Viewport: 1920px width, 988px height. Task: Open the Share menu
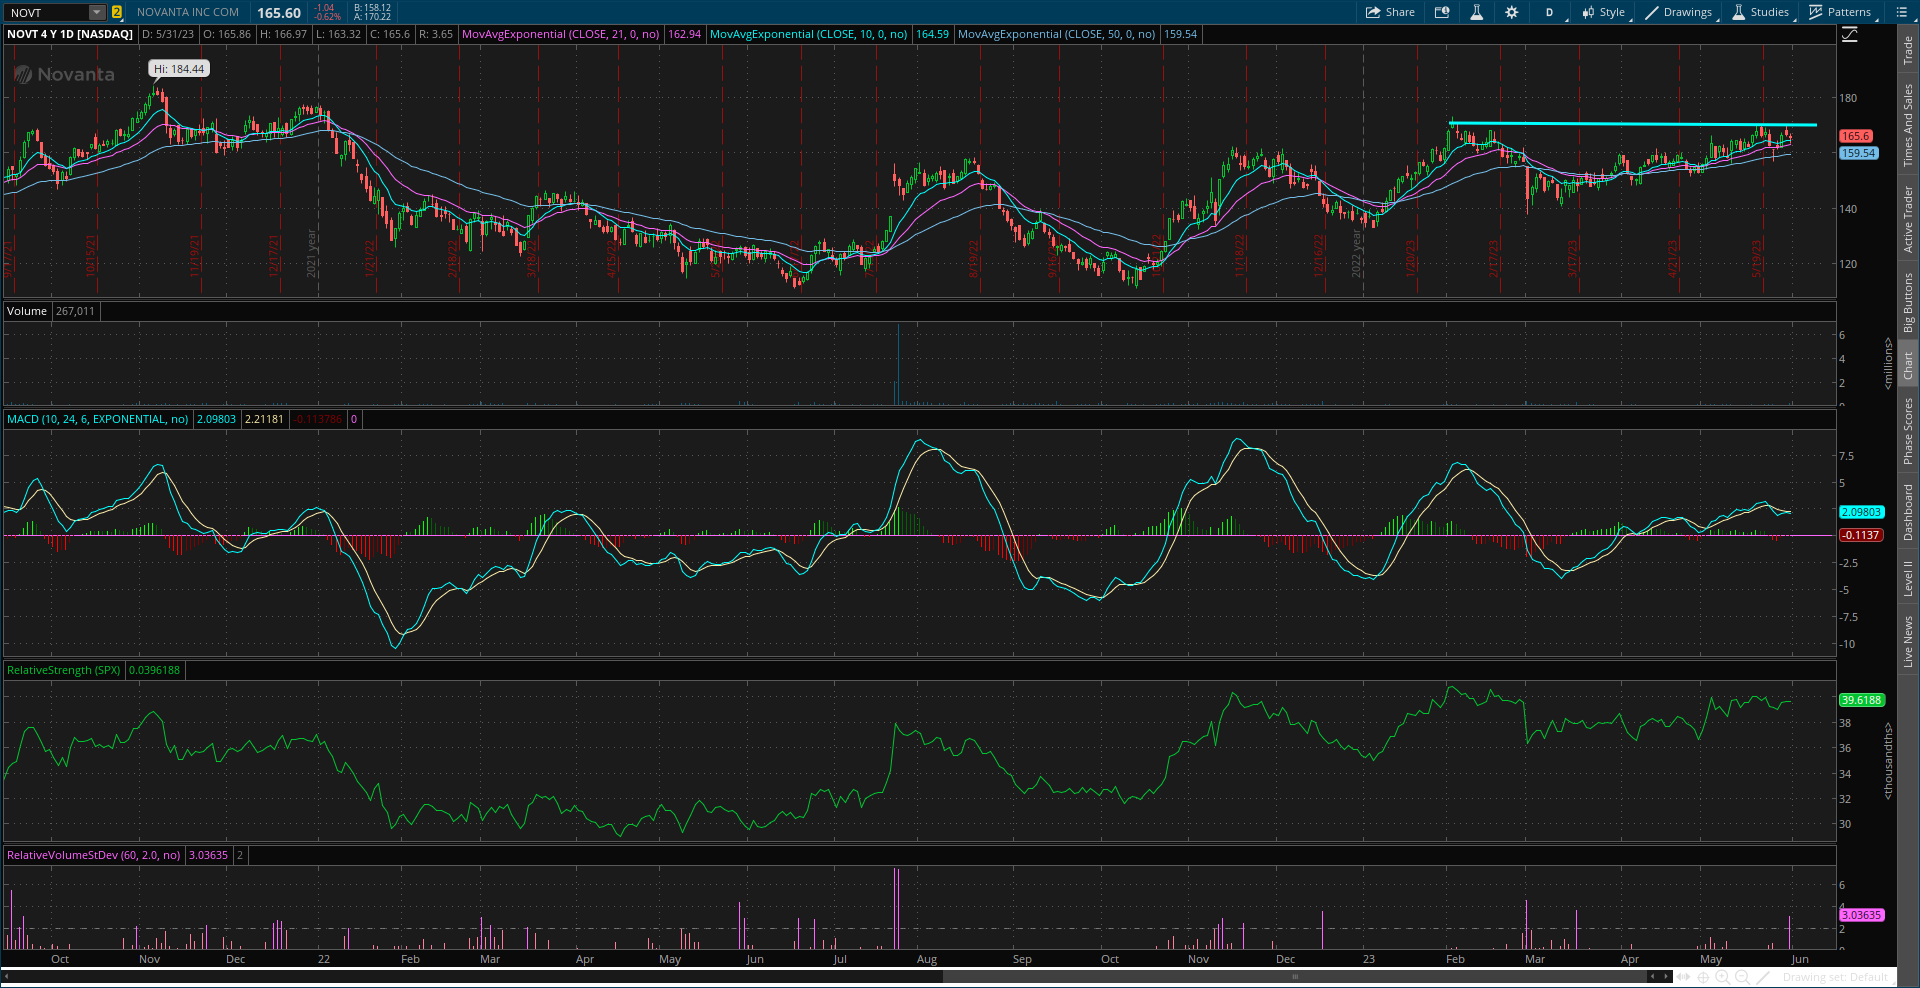coord(1390,12)
